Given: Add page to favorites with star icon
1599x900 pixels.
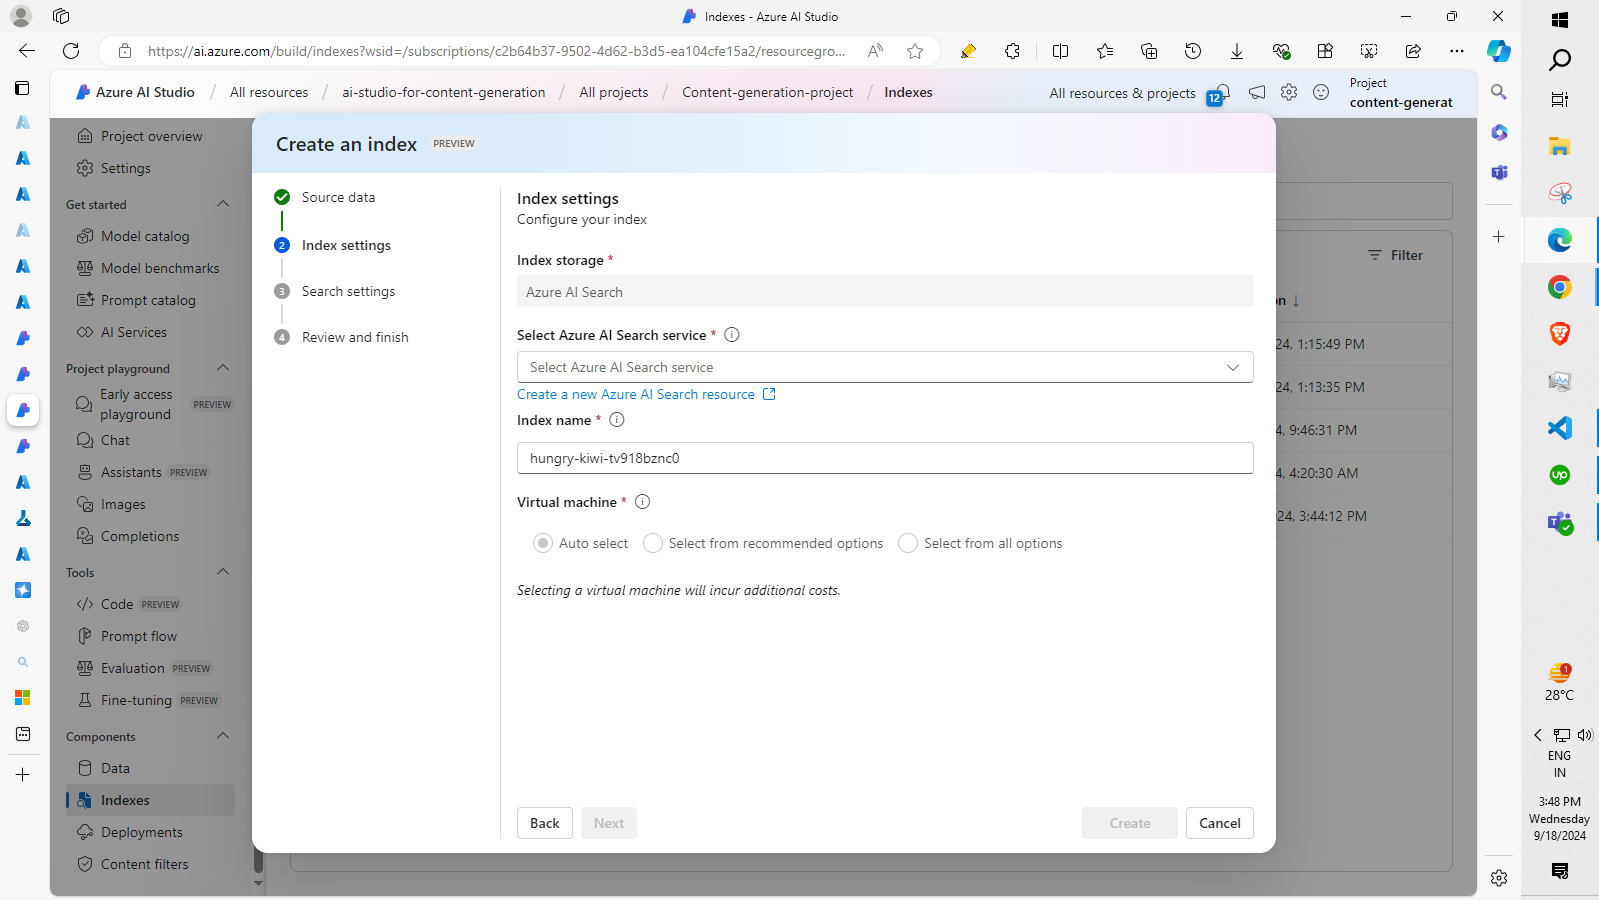Looking at the screenshot, I should coord(915,51).
